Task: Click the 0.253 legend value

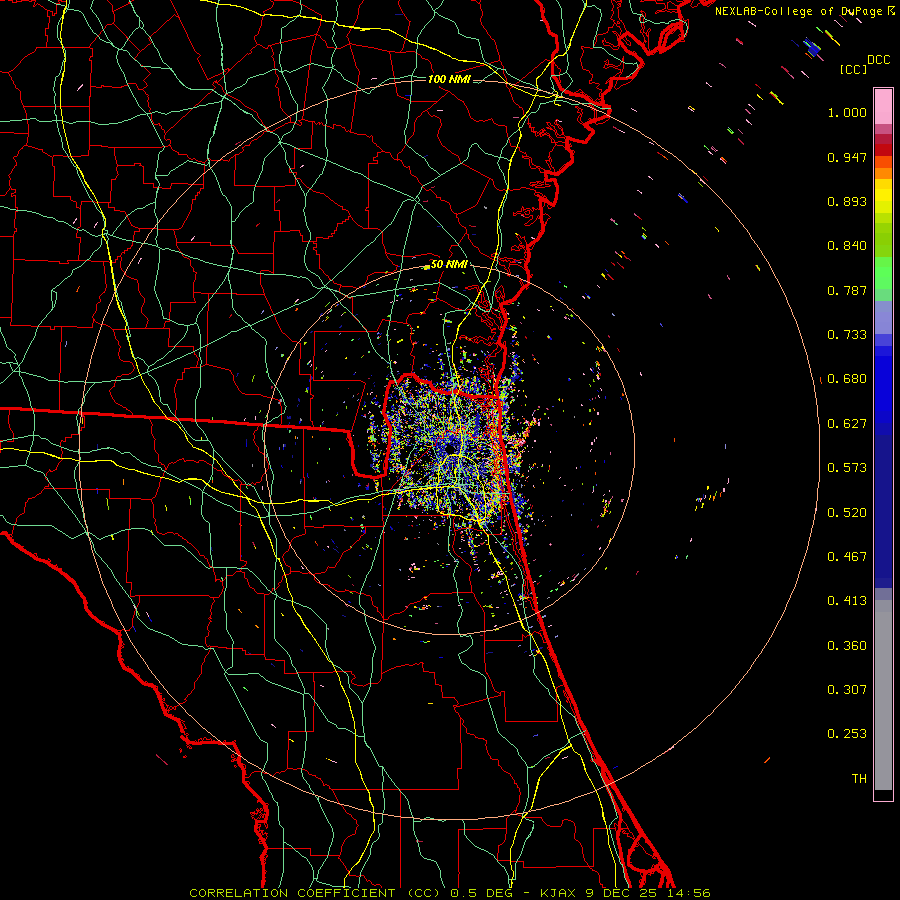Action: [847, 734]
